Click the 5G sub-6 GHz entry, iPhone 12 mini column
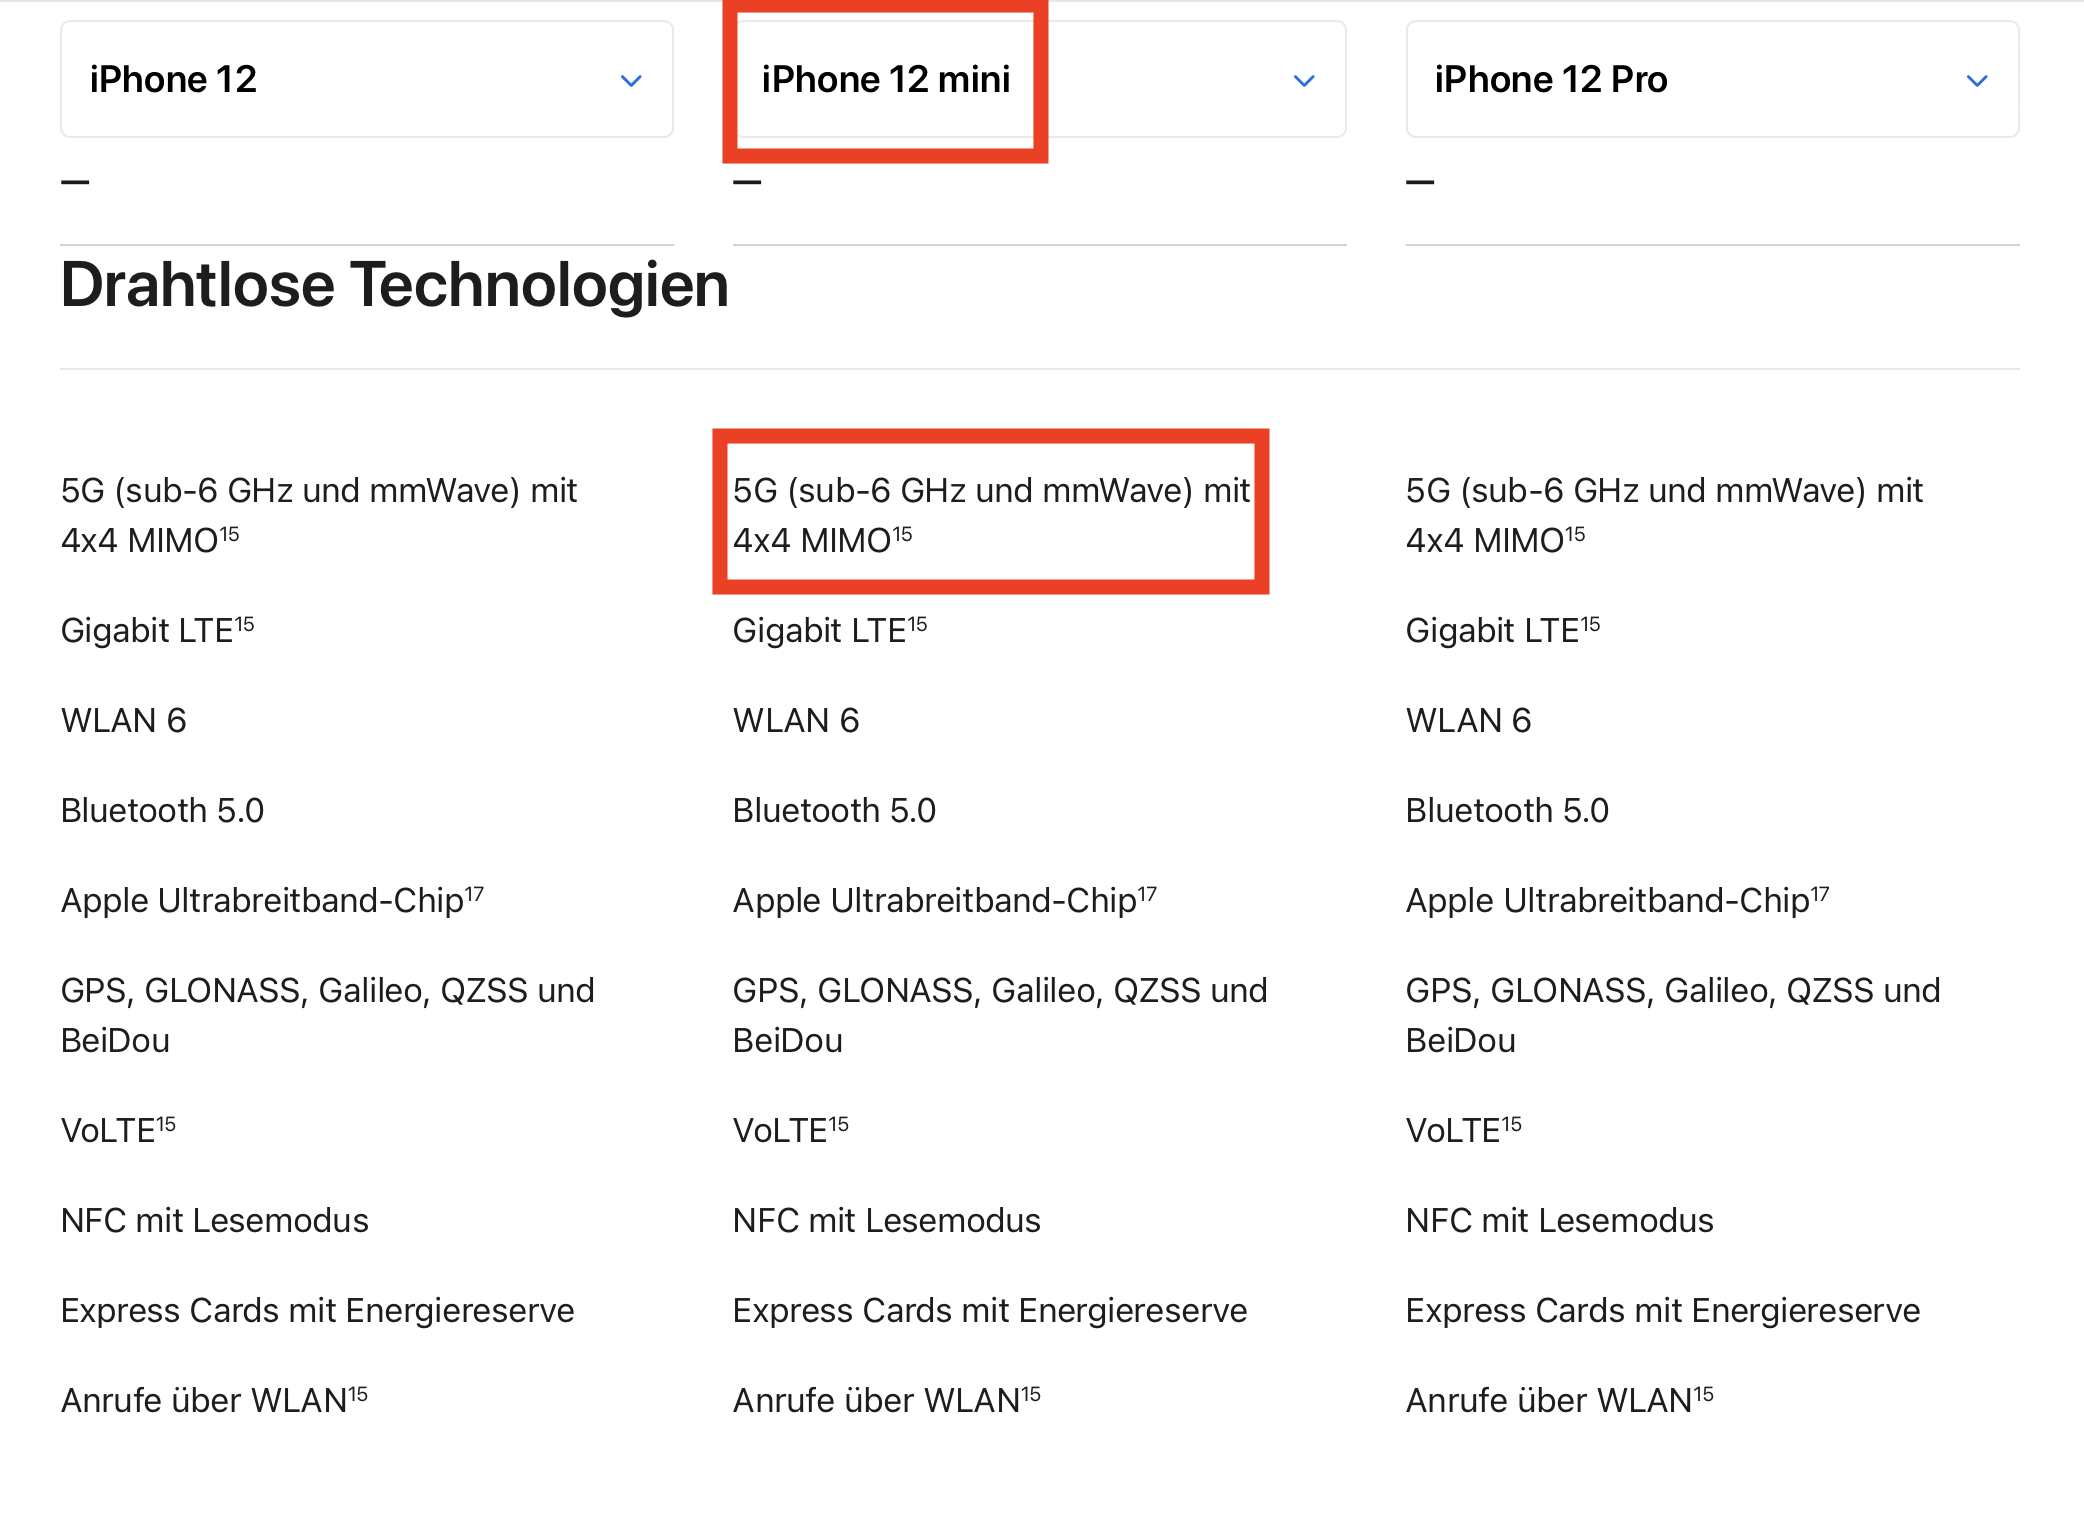 pos(990,514)
